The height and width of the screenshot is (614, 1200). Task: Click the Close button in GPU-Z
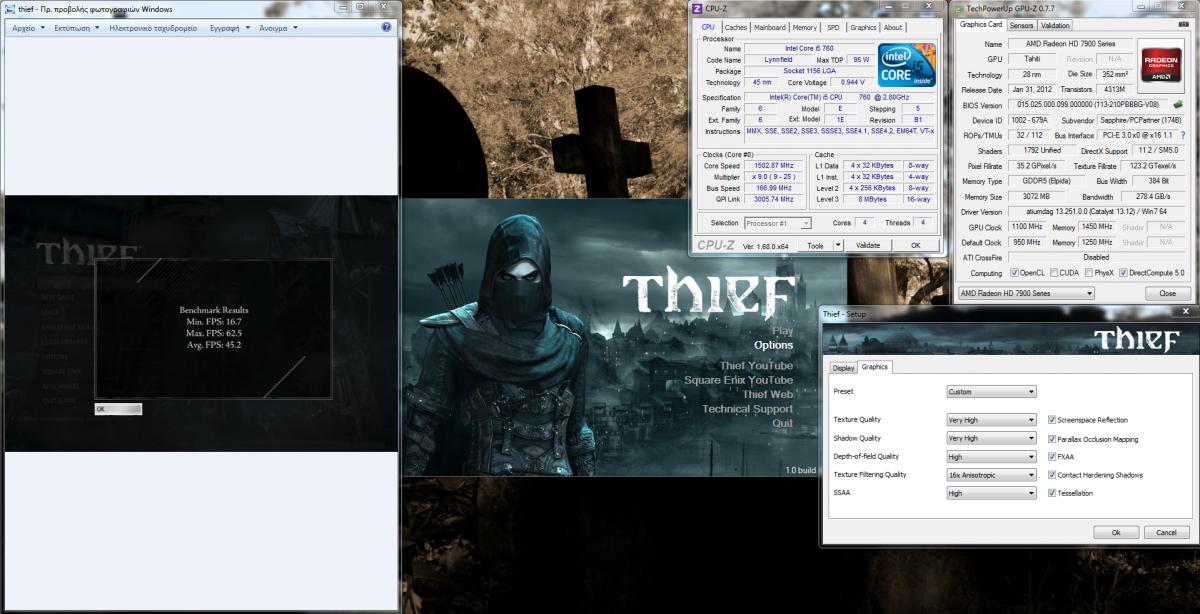tap(1167, 293)
